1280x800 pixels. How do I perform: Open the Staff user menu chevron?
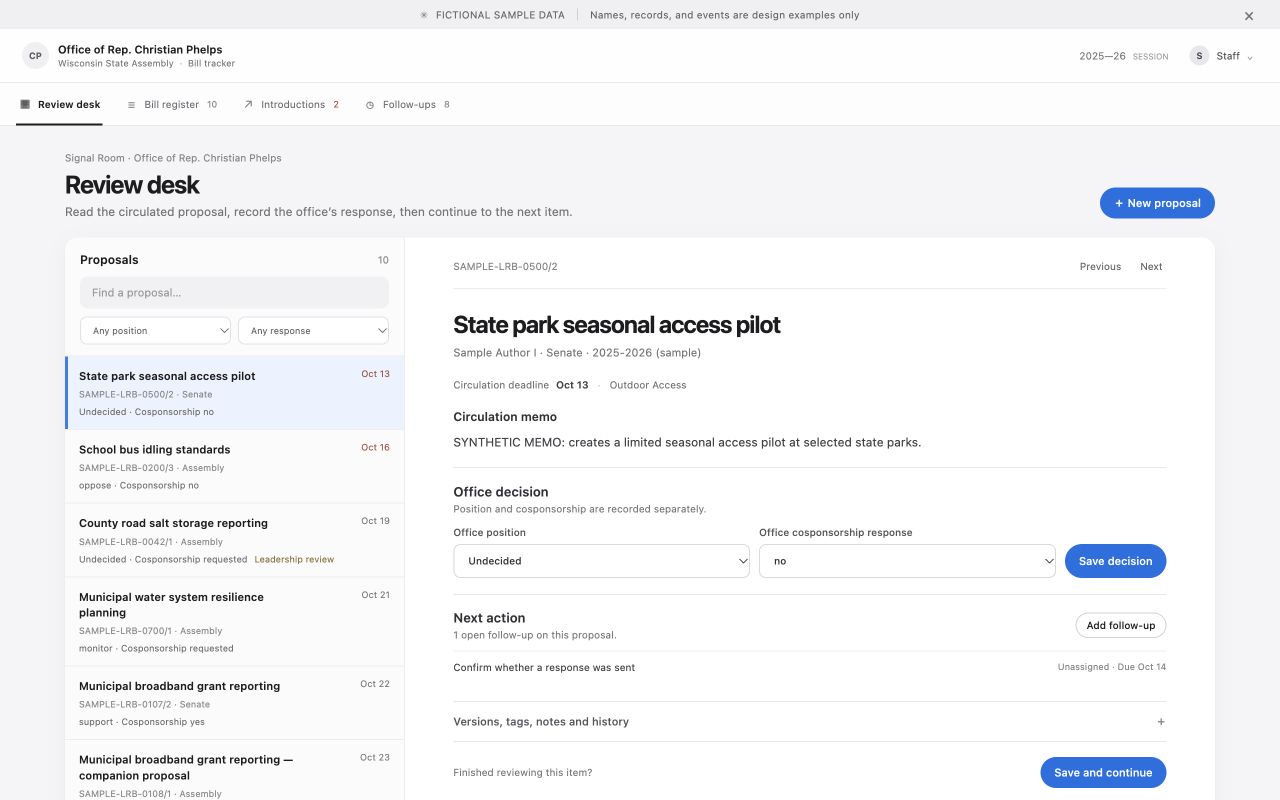coord(1250,57)
